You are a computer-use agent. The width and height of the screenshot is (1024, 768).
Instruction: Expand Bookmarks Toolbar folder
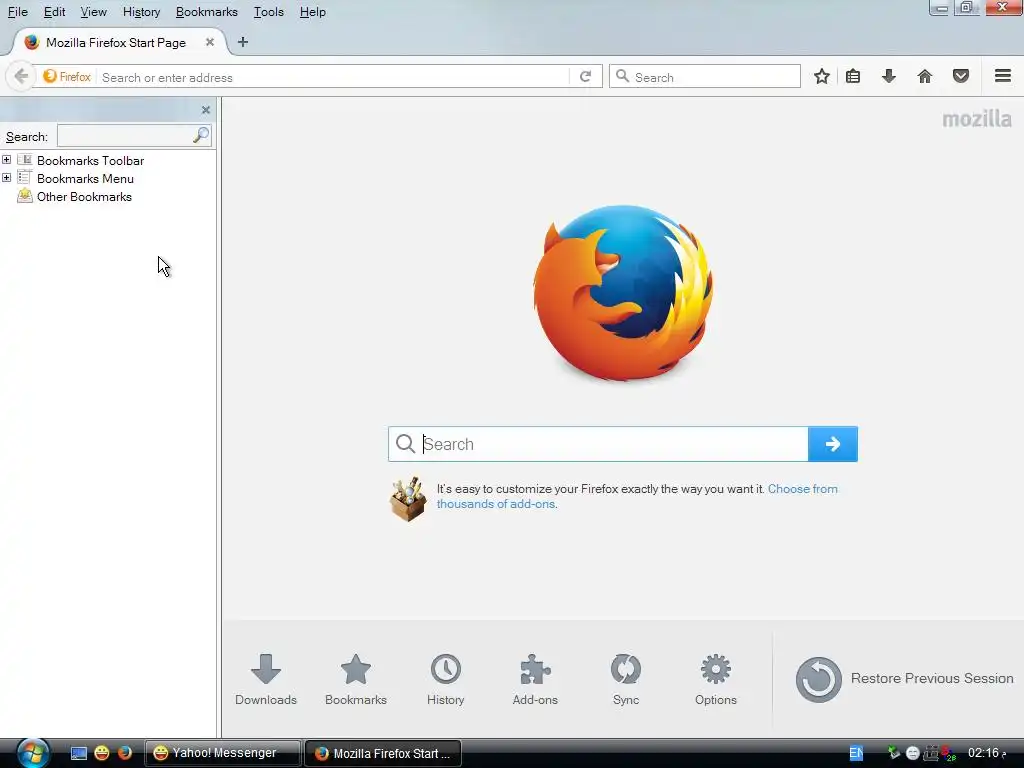[x=7, y=160]
